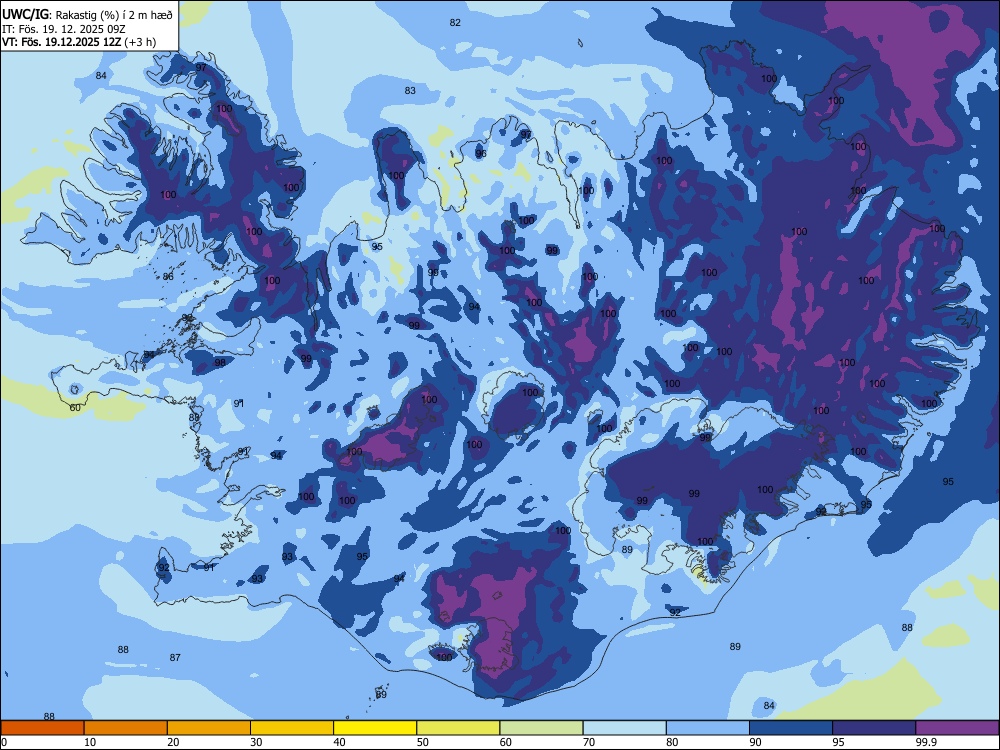Select the medium blue 80–90 legend swatch

click(x=708, y=728)
